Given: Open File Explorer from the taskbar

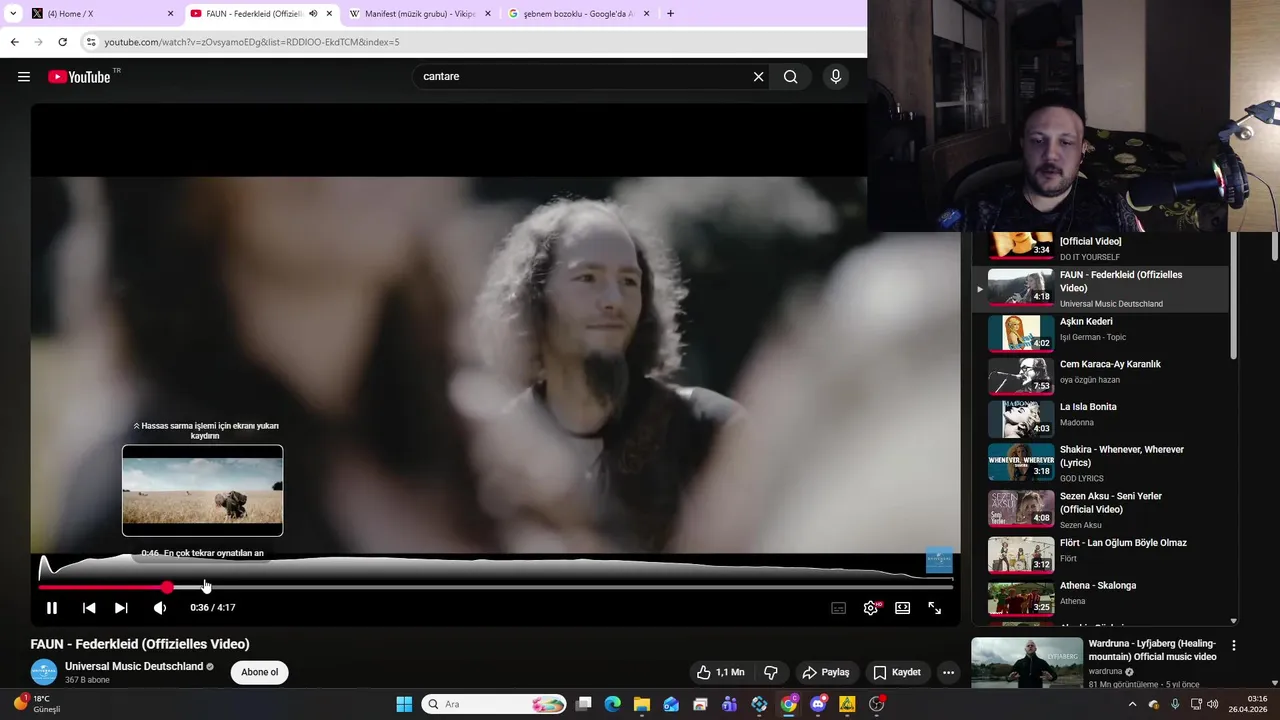Looking at the screenshot, I should 641,704.
